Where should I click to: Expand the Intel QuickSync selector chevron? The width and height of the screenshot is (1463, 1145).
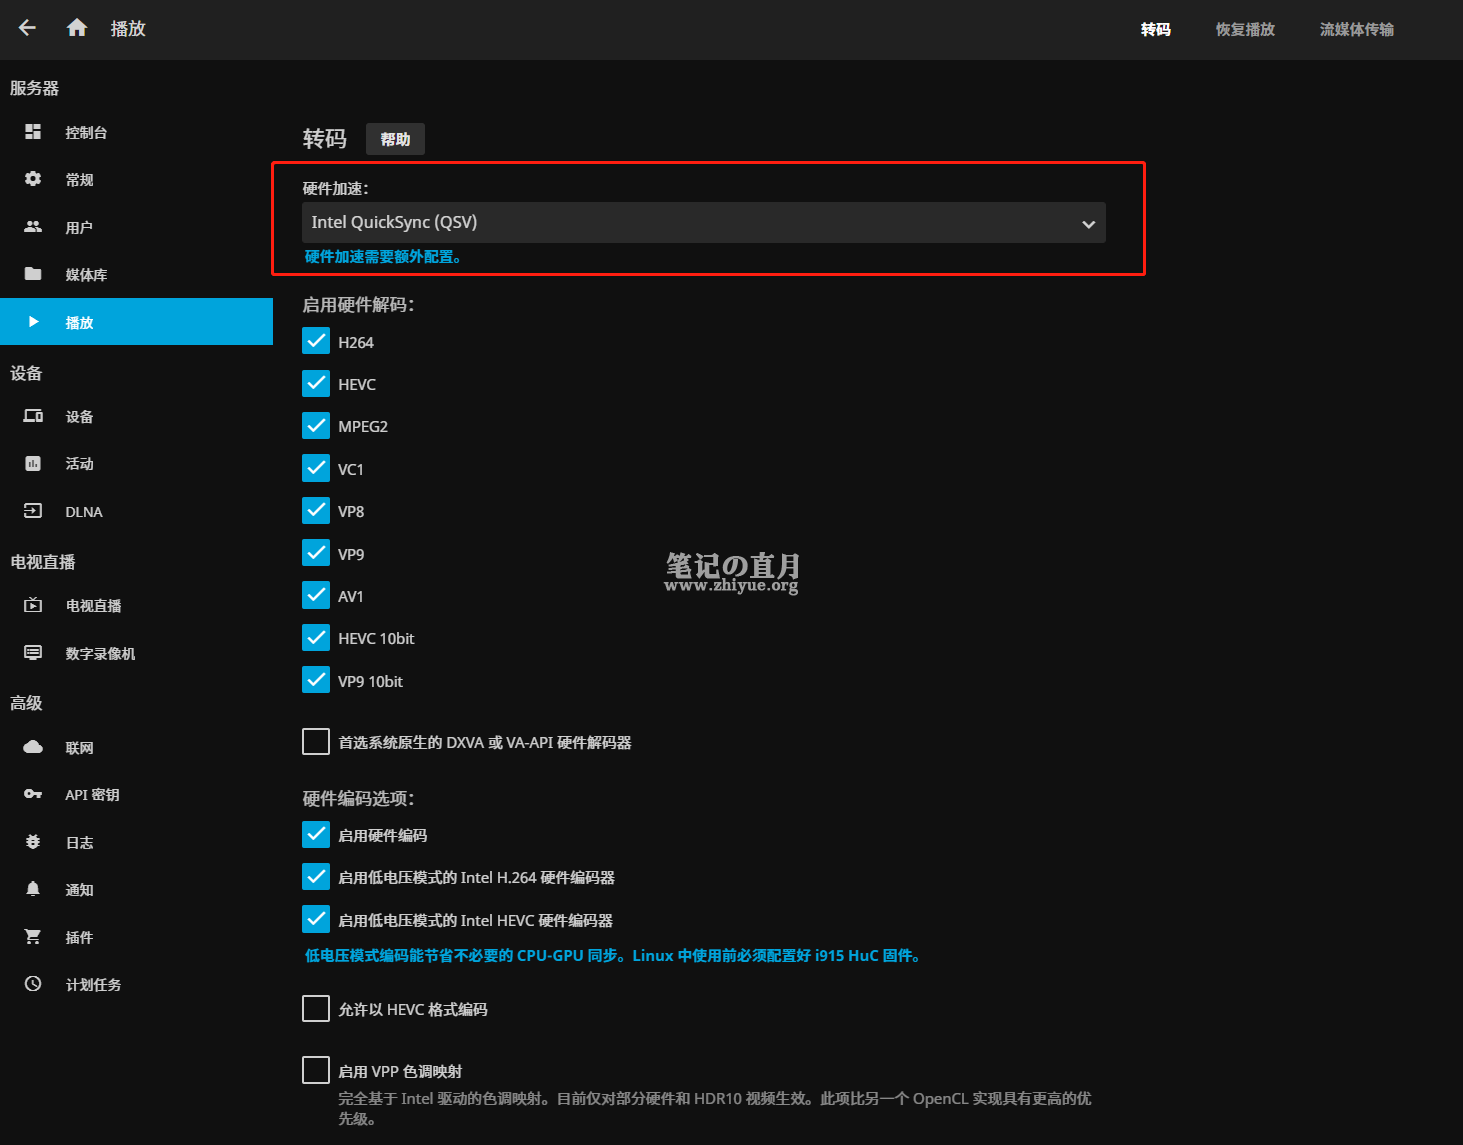point(1088,223)
